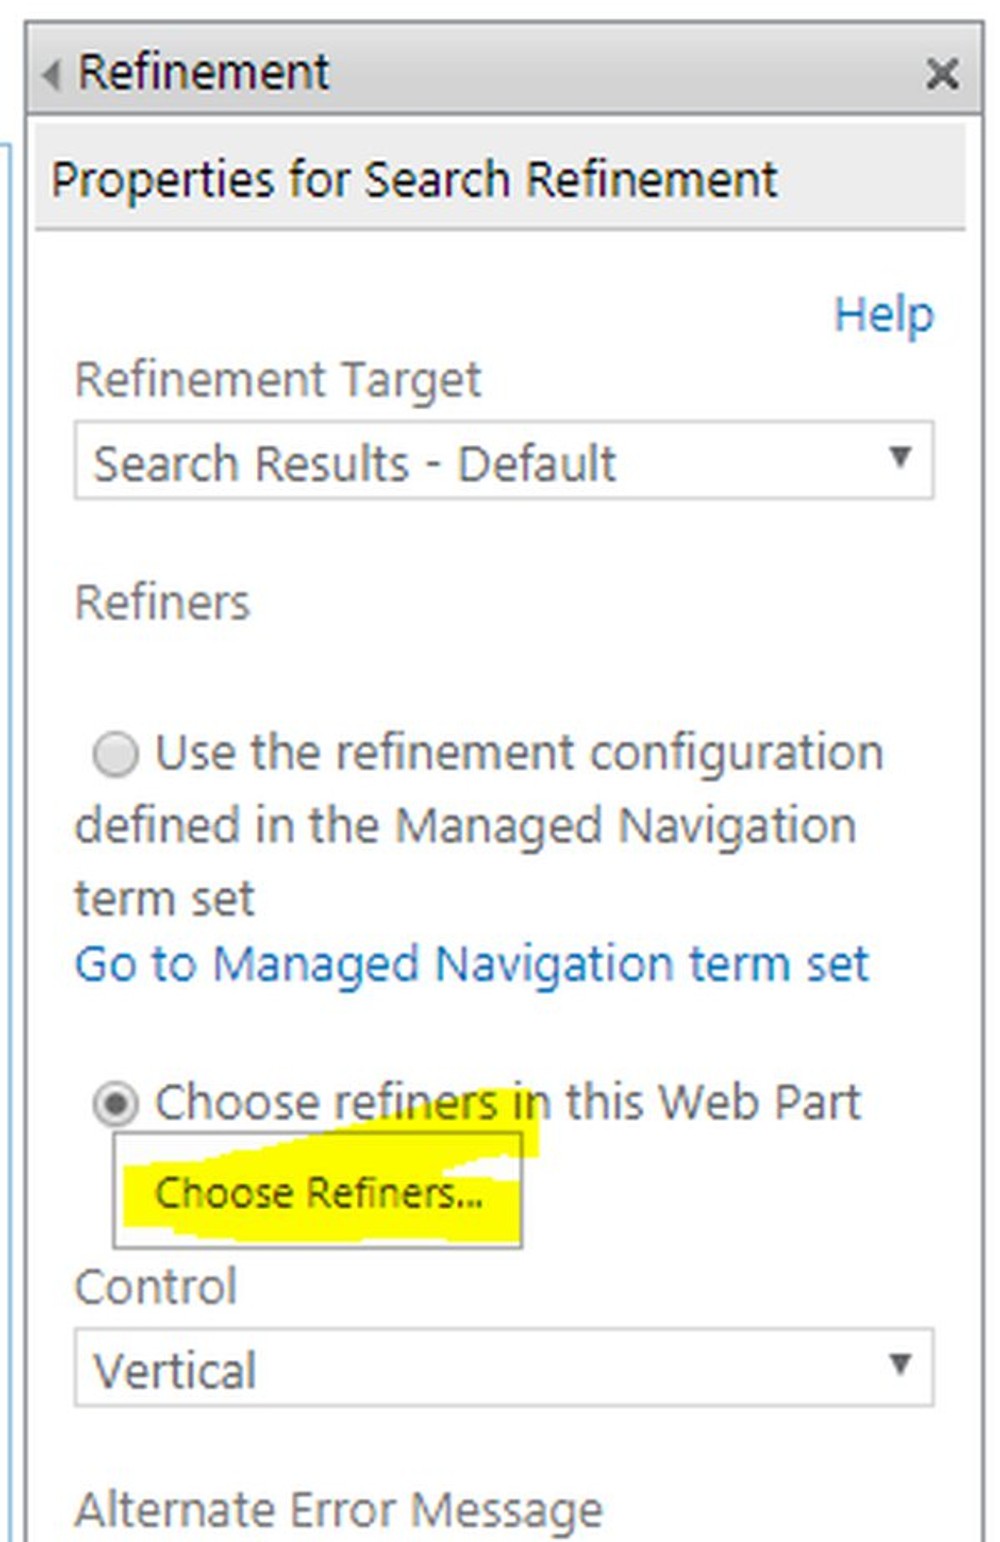Click the Refinement Target dropdown arrow
1000x1542 pixels.
click(x=901, y=458)
